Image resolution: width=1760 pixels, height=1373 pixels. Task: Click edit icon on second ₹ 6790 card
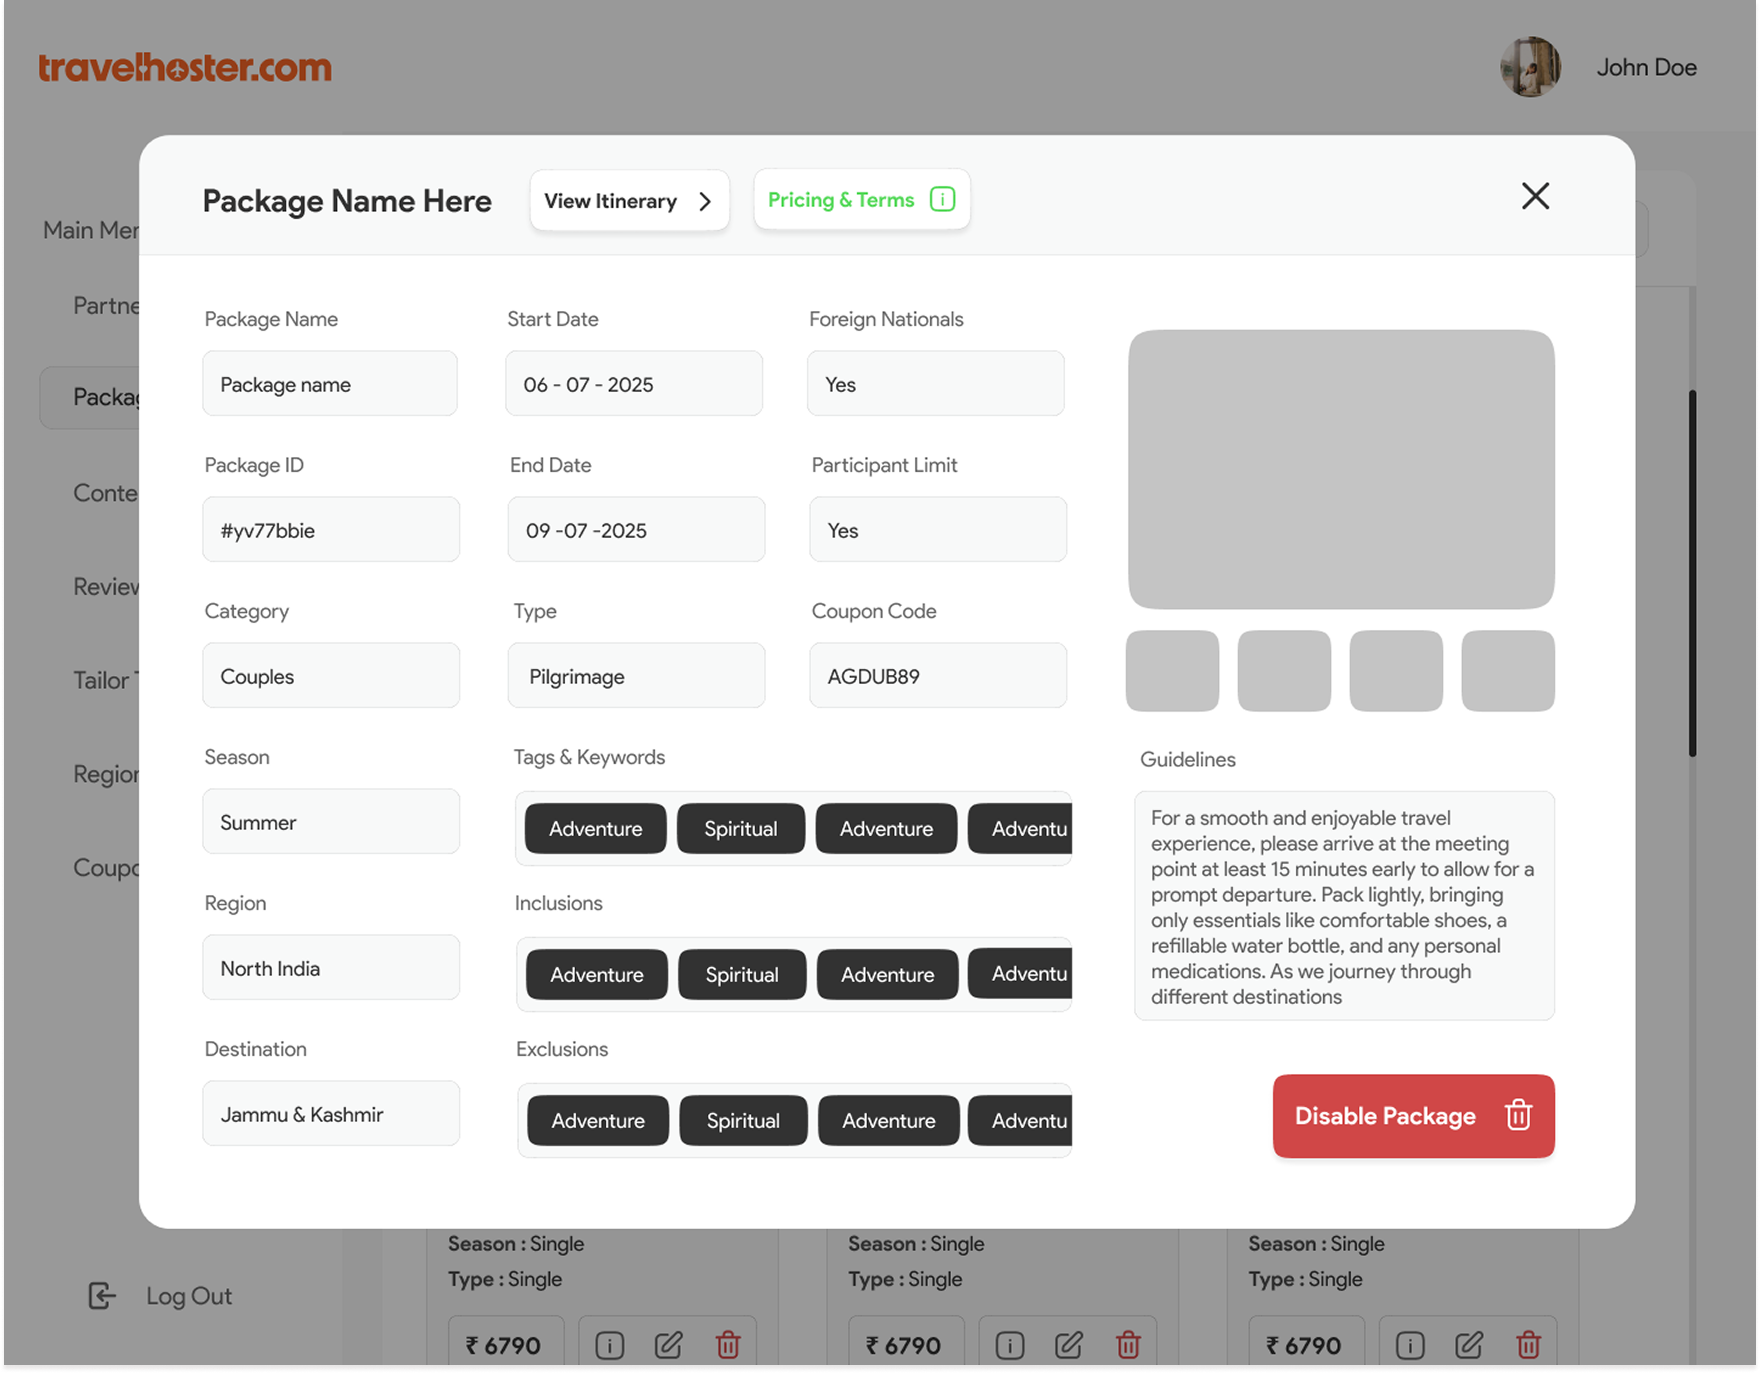1069,1346
